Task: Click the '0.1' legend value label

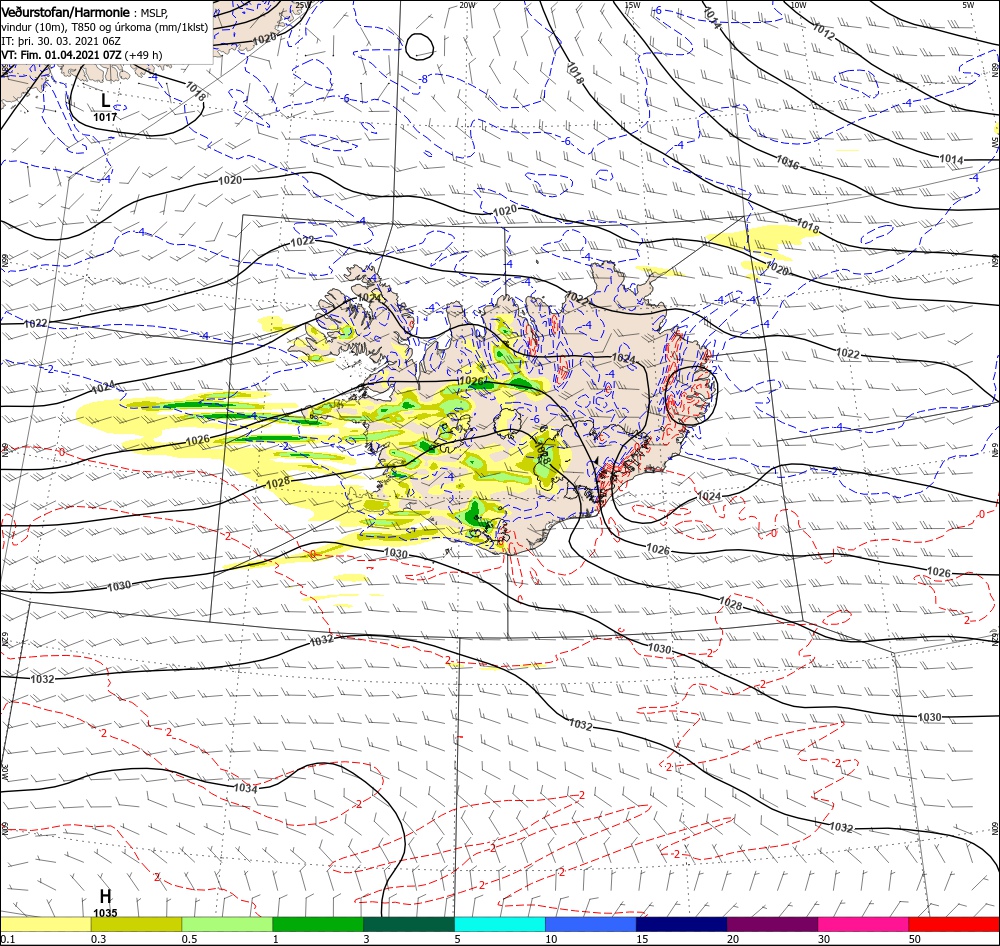Action: pos(8,939)
